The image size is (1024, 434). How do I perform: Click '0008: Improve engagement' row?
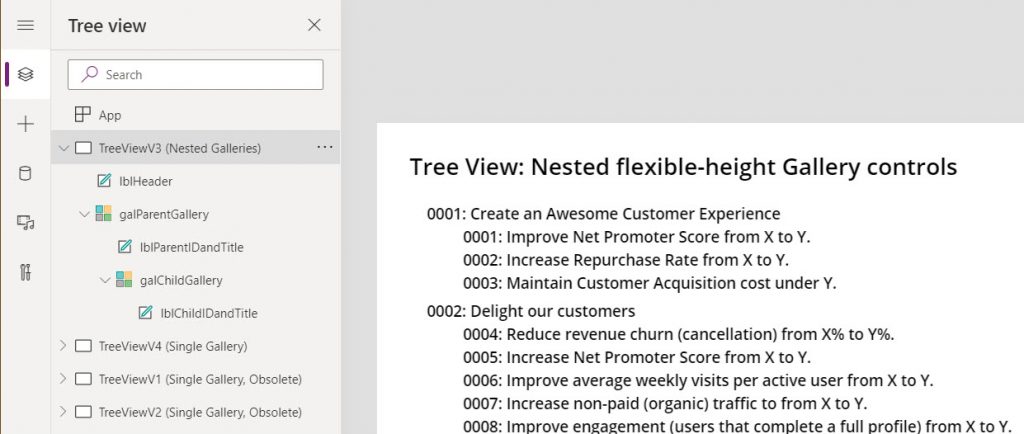[738, 426]
